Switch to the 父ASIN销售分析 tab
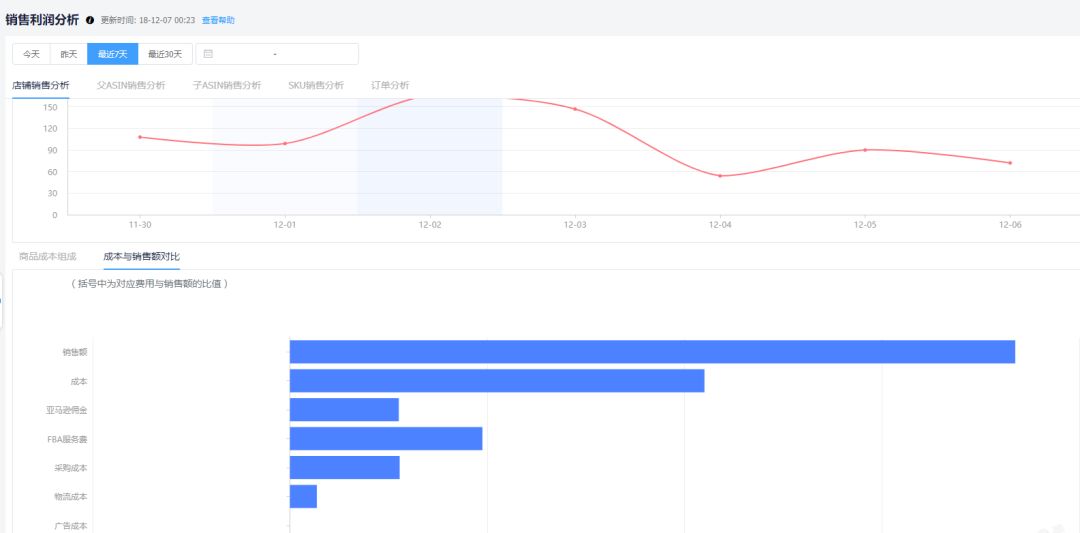1080x533 pixels. pos(131,85)
